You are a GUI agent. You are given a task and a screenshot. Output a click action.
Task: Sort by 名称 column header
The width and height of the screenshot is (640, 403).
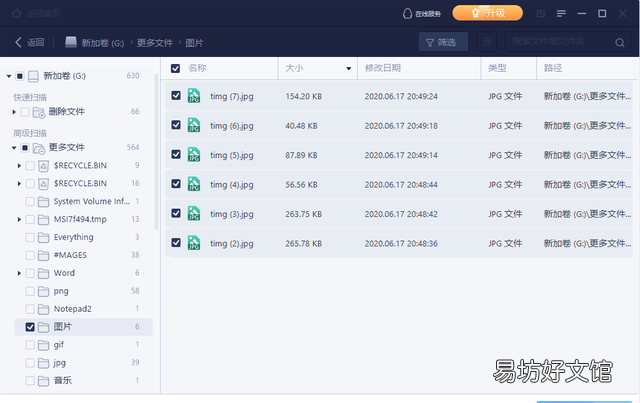click(x=197, y=68)
